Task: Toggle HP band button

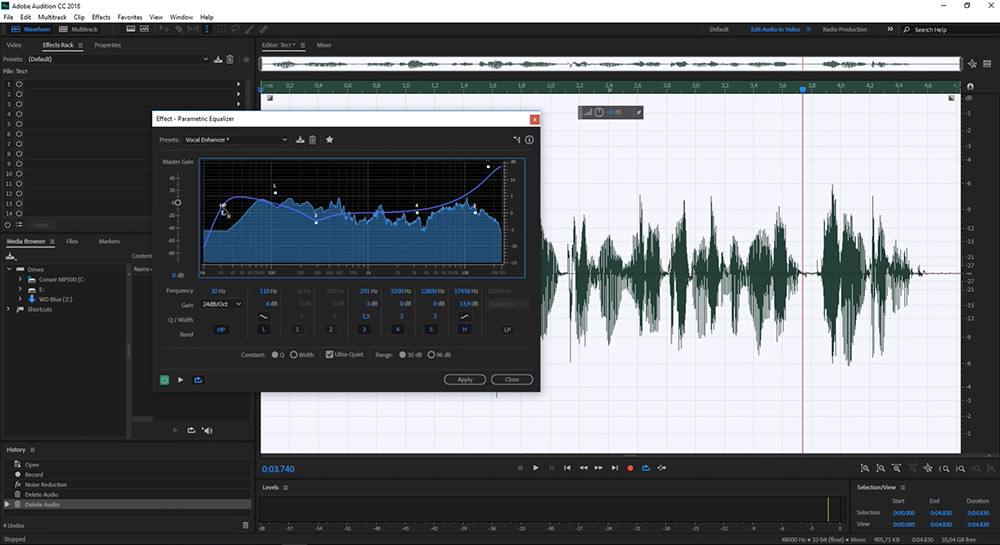Action: (x=221, y=330)
